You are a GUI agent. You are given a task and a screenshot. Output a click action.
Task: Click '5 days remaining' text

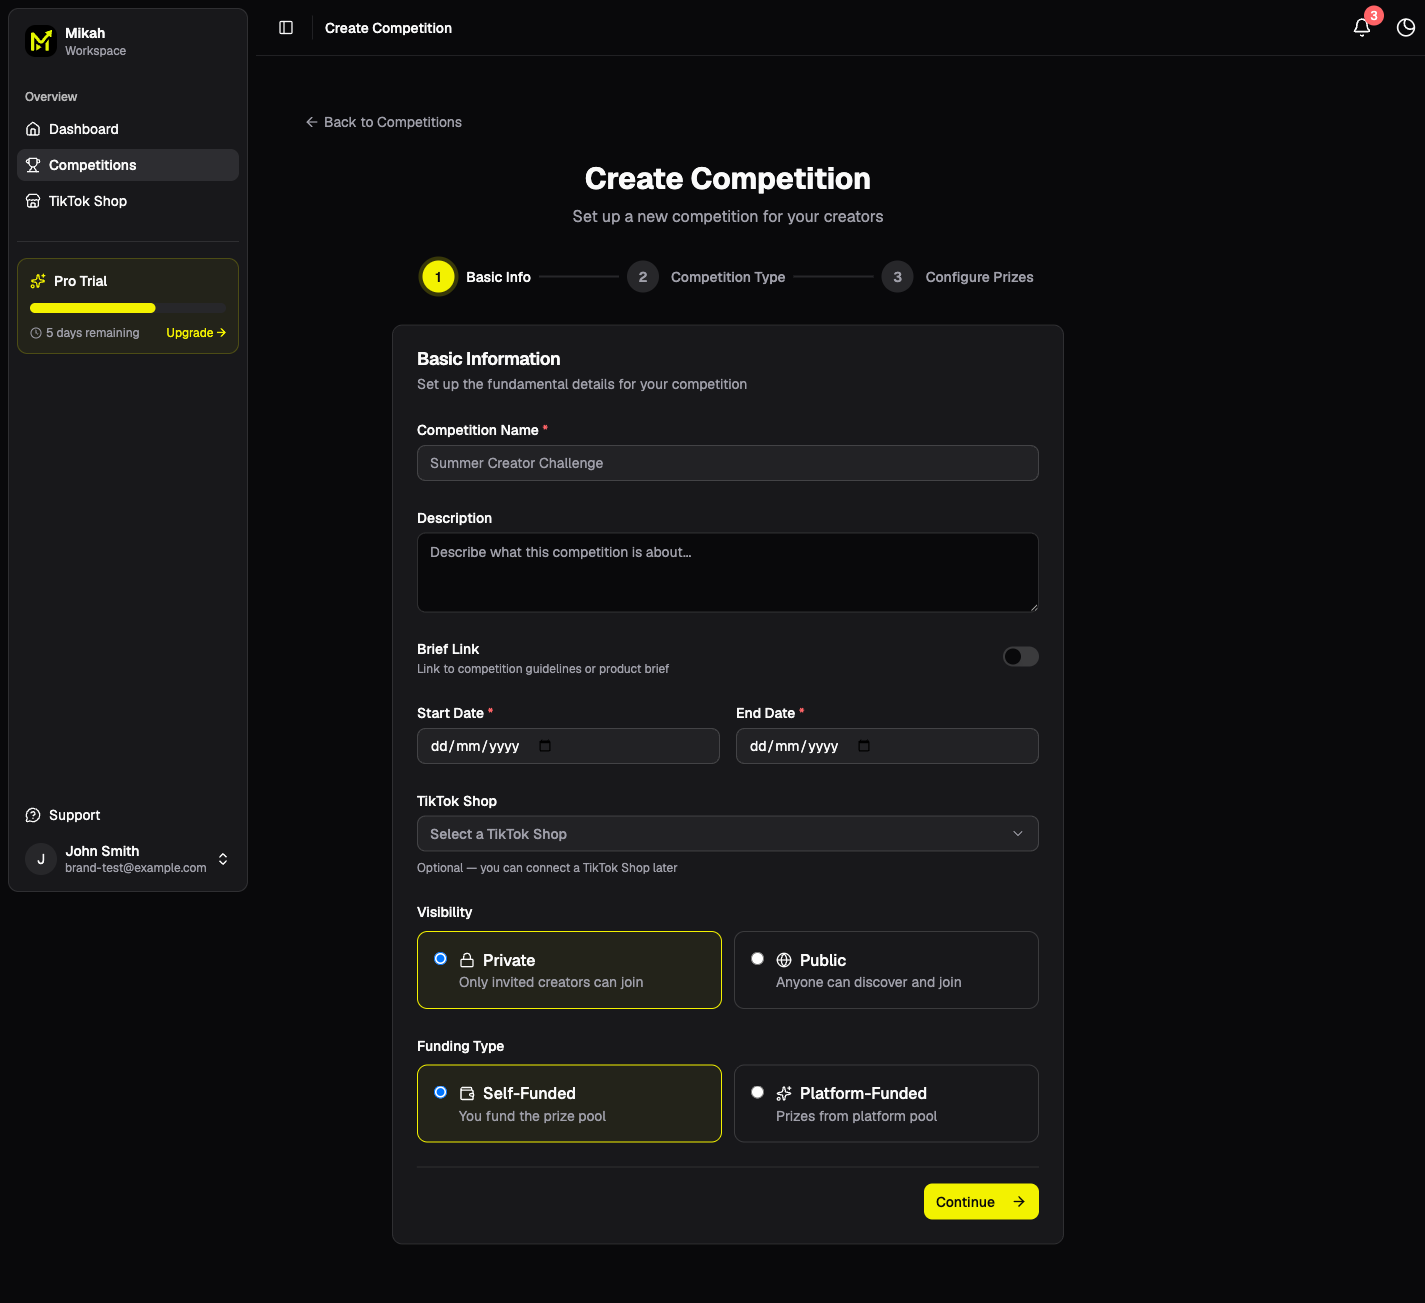tap(93, 333)
